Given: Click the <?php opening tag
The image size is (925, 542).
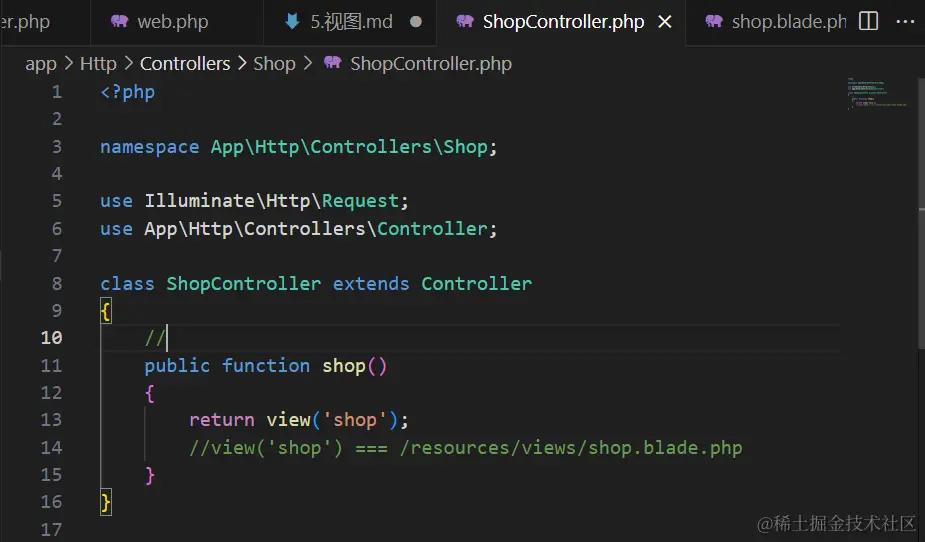Looking at the screenshot, I should [127, 93].
